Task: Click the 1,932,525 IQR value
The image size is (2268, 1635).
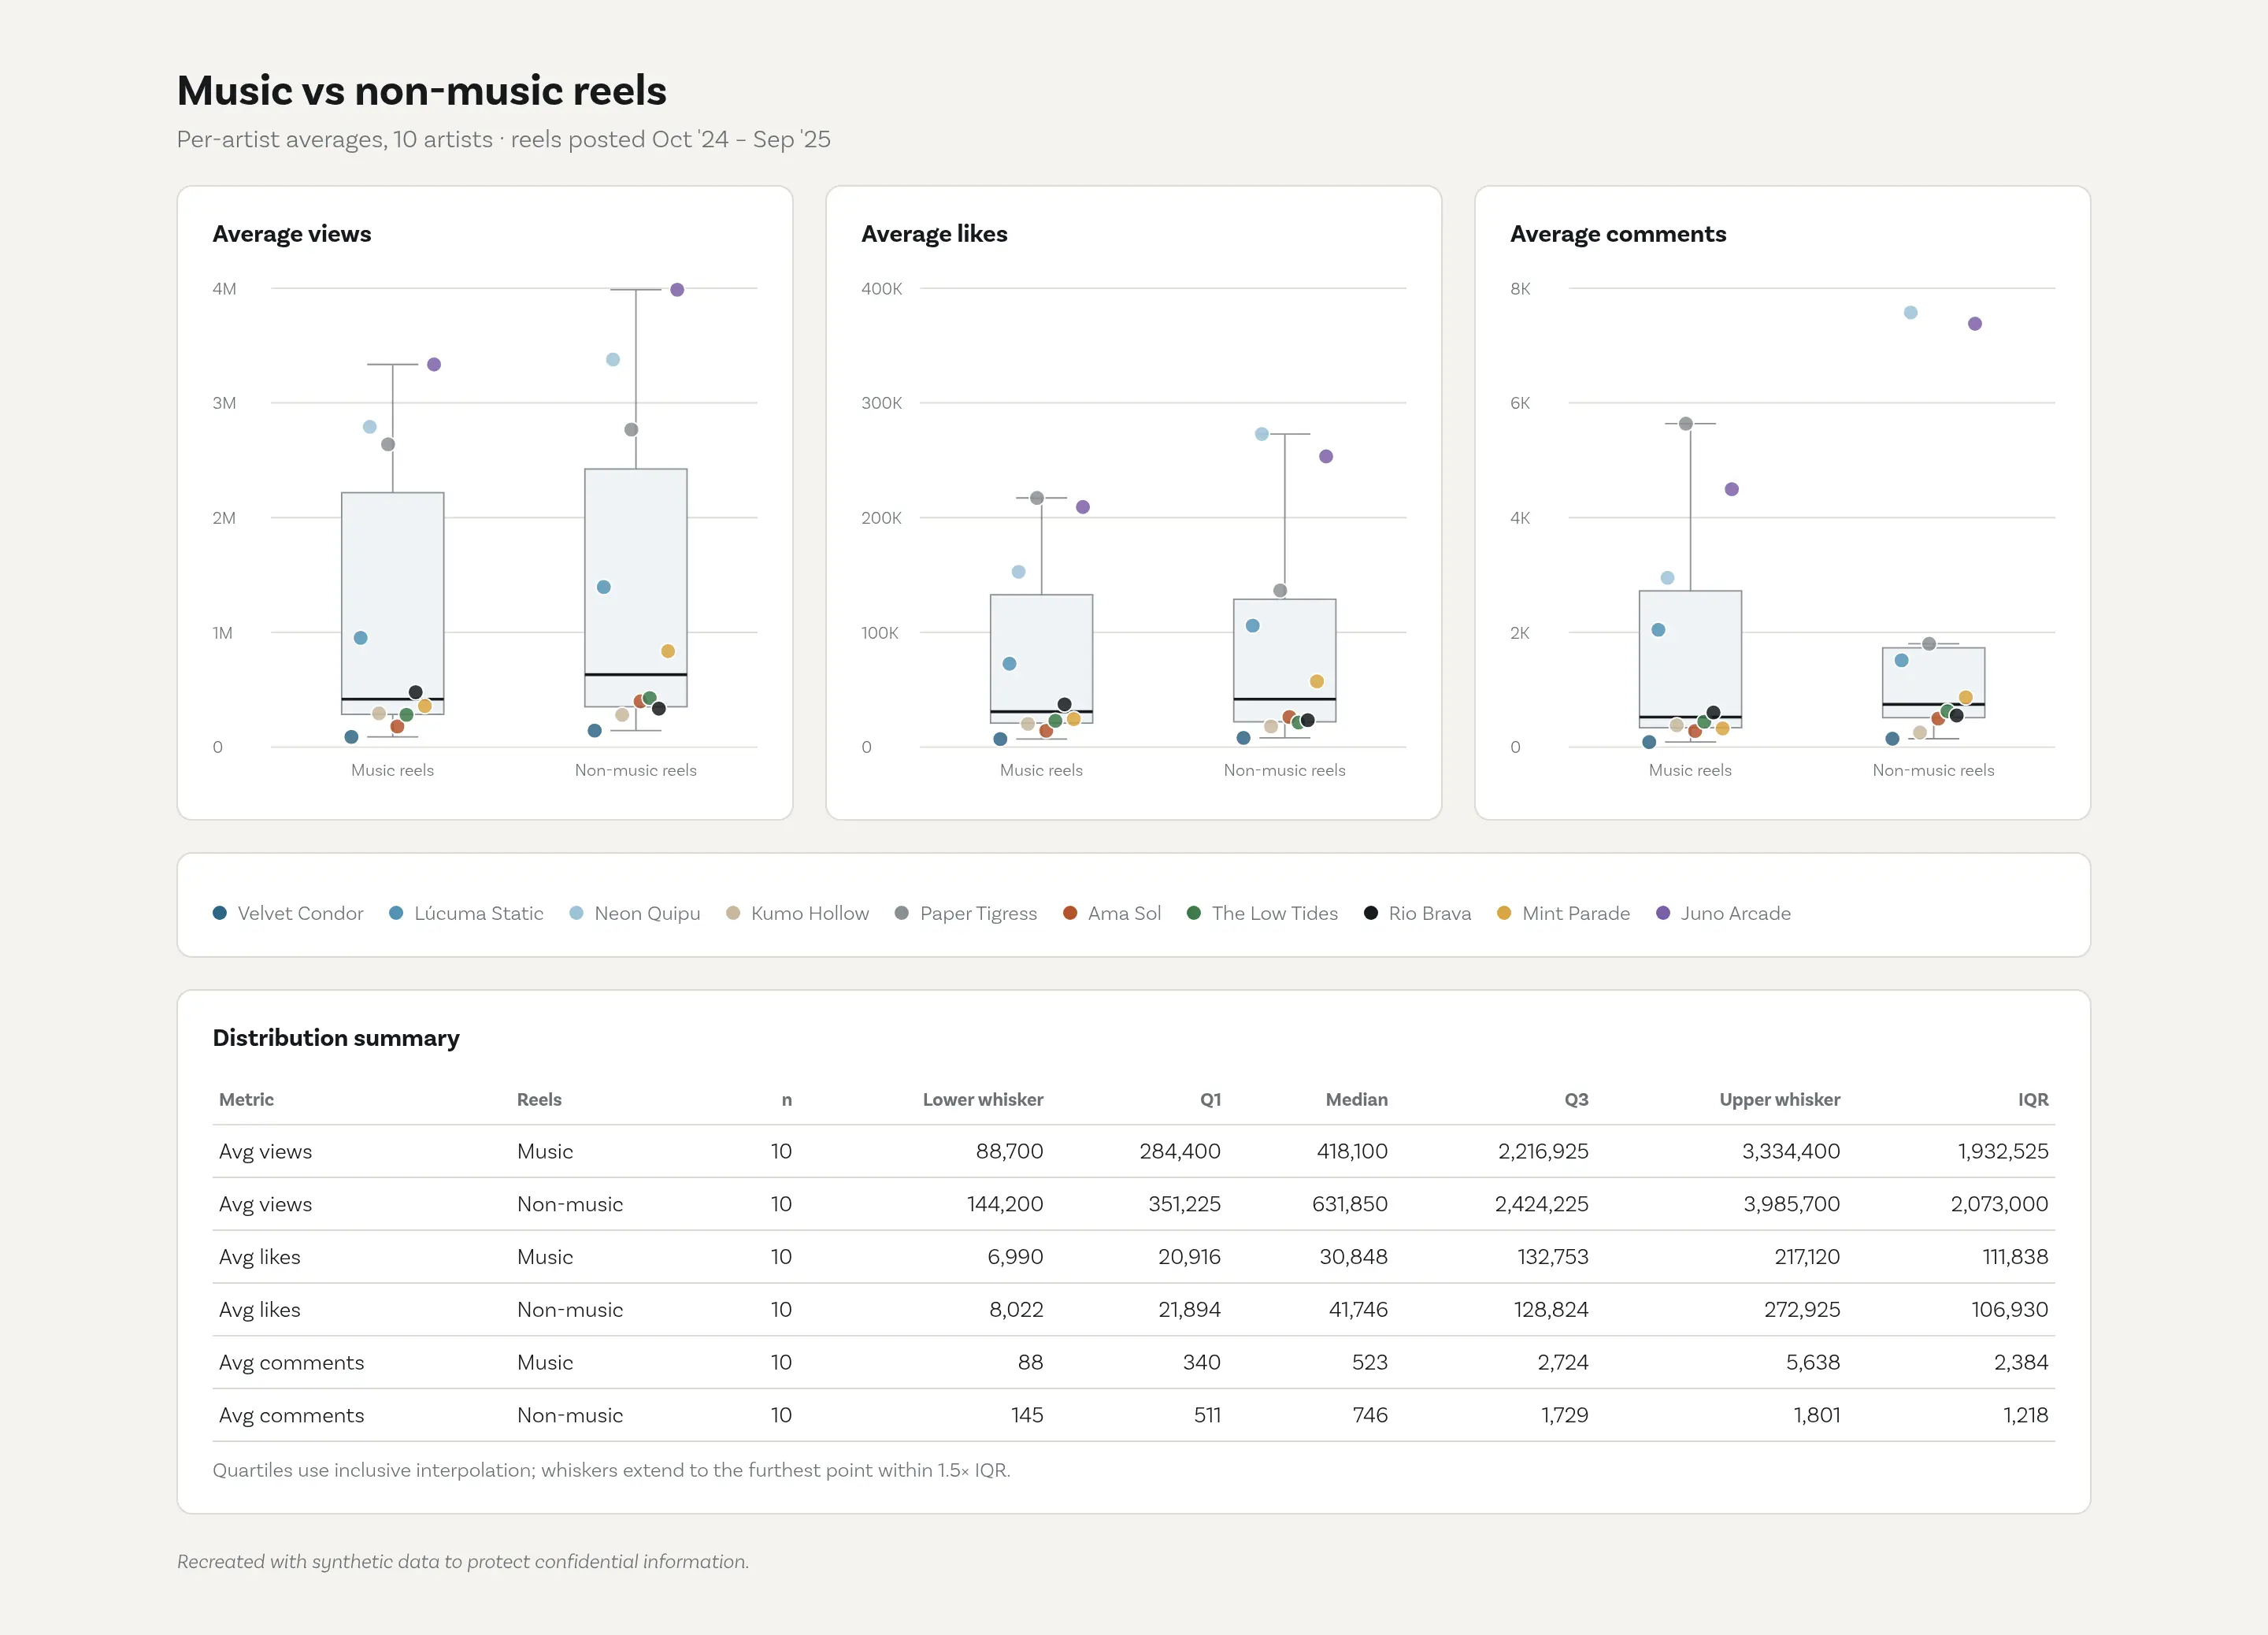Action: (x=2003, y=1151)
